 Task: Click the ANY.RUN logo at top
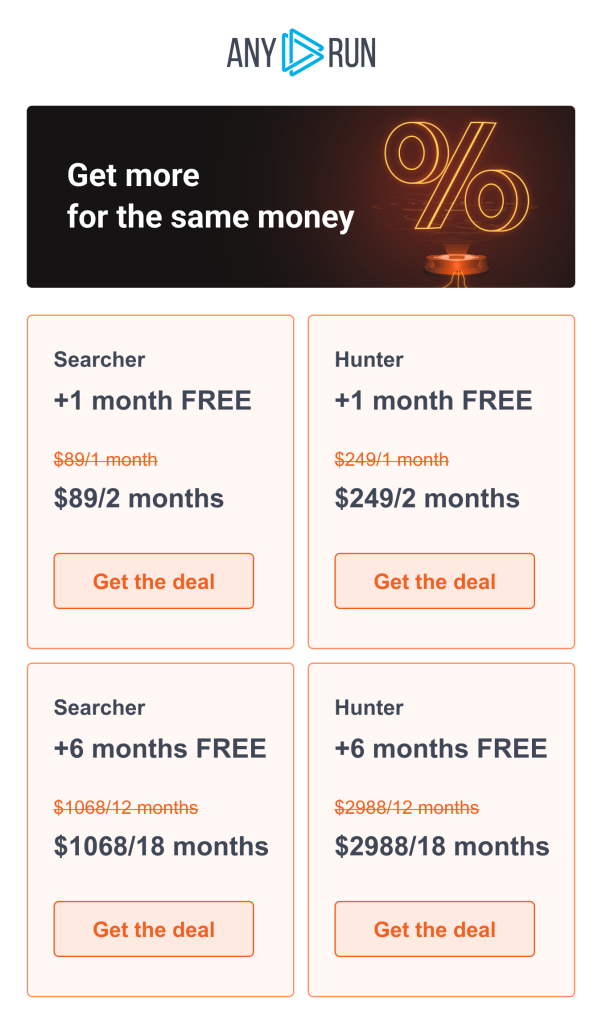[x=301, y=52]
